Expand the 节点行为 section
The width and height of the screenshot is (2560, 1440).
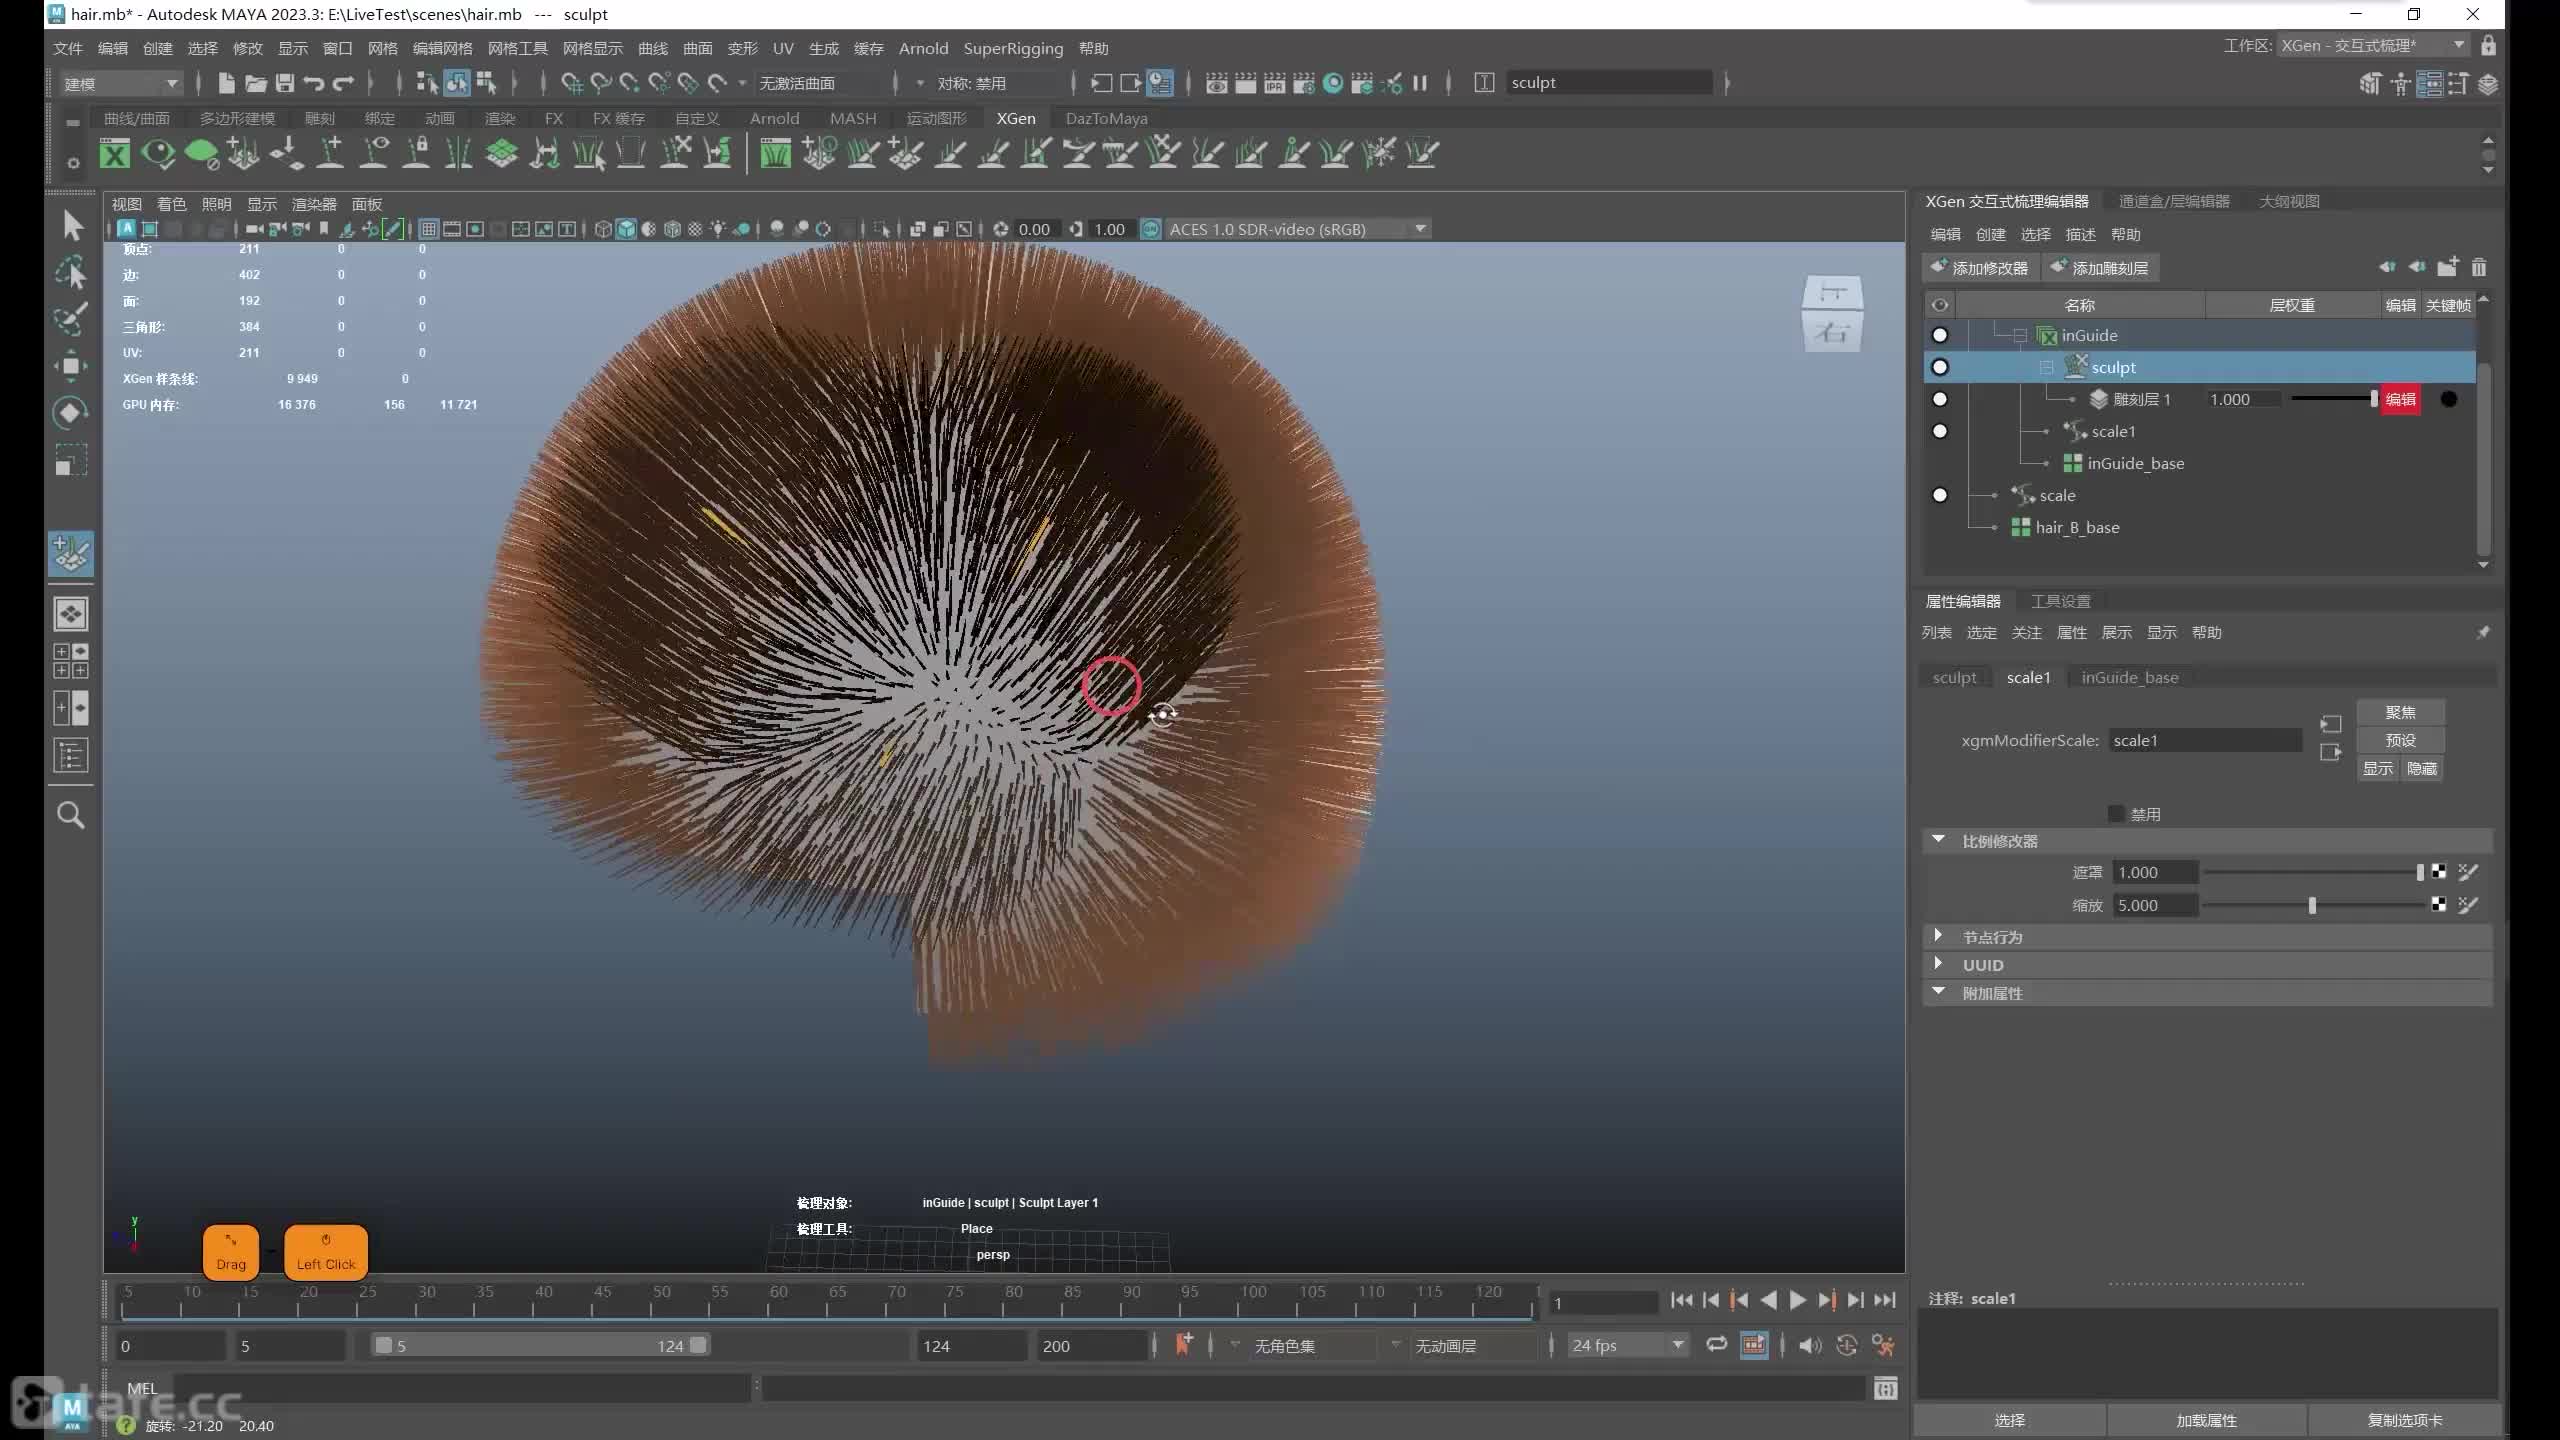pyautogui.click(x=1938, y=936)
